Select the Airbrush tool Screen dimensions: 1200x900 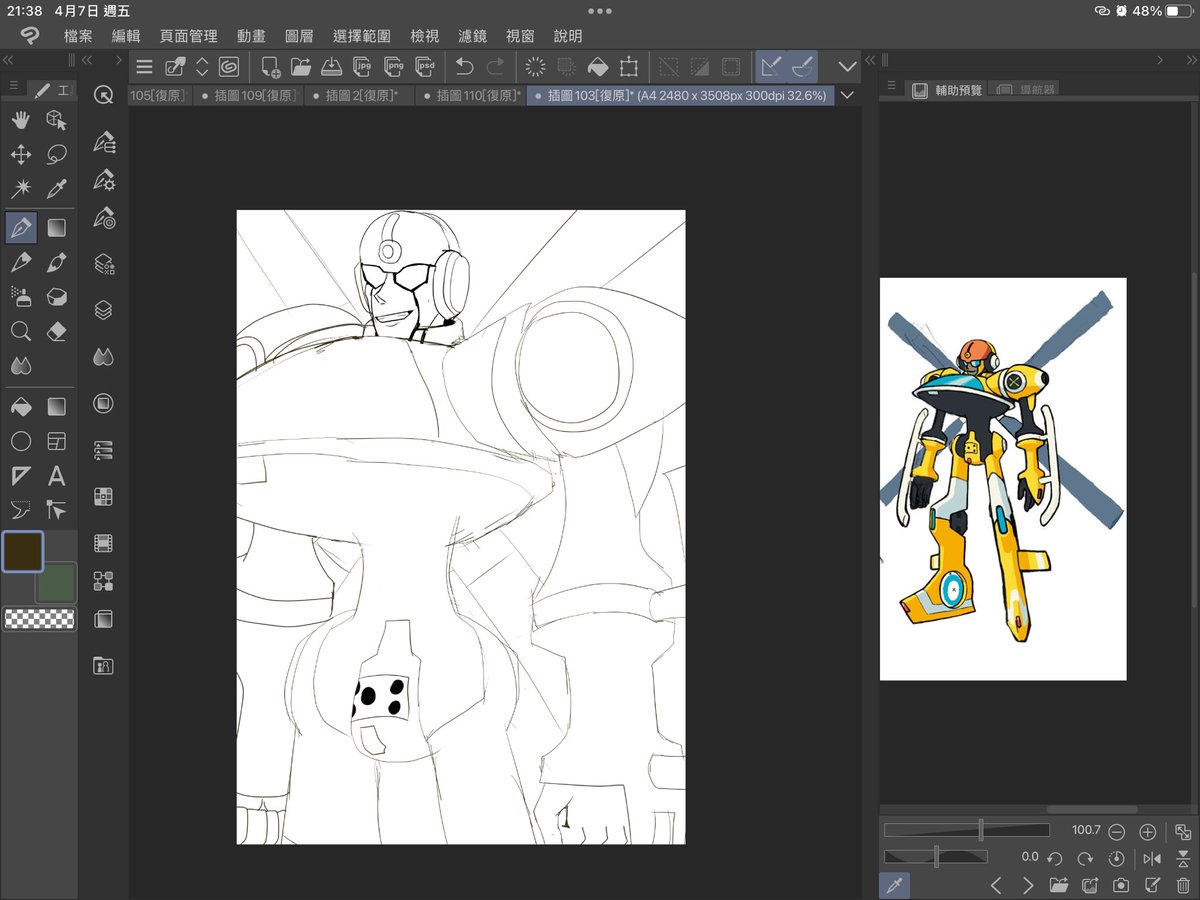pyautogui.click(x=20, y=296)
